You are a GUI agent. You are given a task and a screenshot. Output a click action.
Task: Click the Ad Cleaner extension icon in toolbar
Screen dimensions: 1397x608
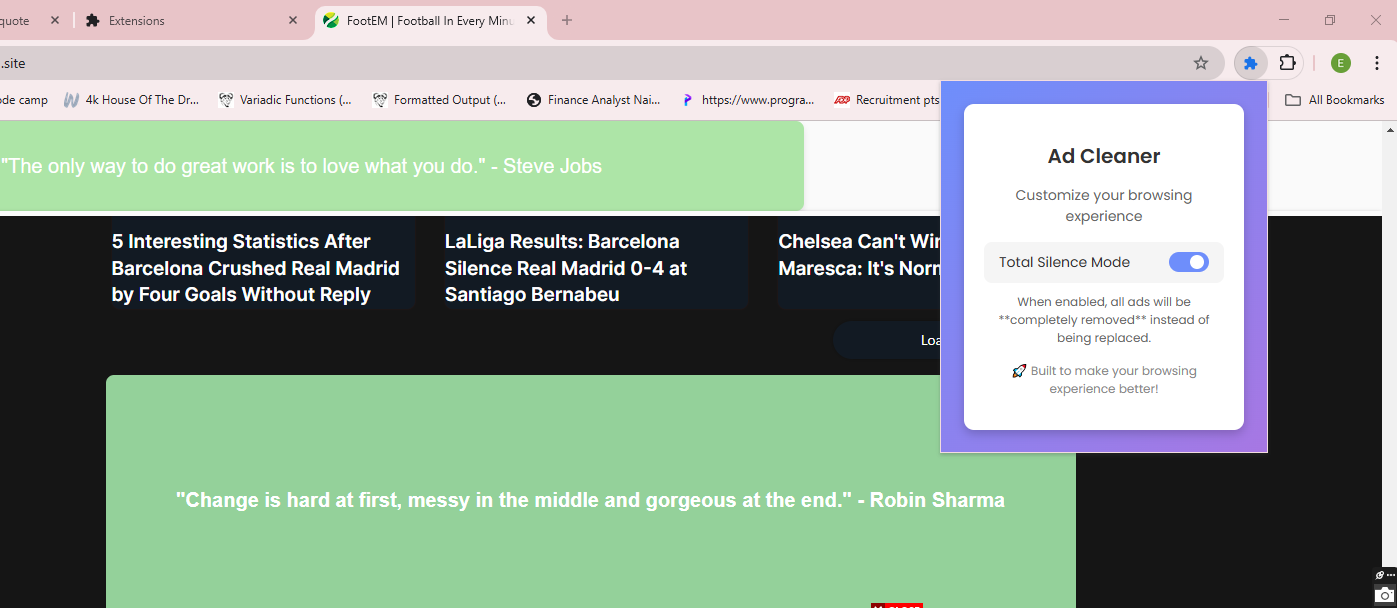[x=1250, y=63]
